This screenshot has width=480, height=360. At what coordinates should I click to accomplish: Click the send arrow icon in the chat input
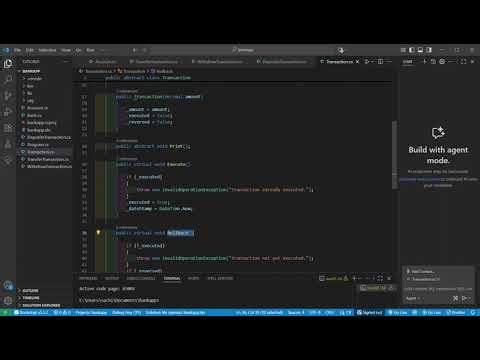(464, 298)
